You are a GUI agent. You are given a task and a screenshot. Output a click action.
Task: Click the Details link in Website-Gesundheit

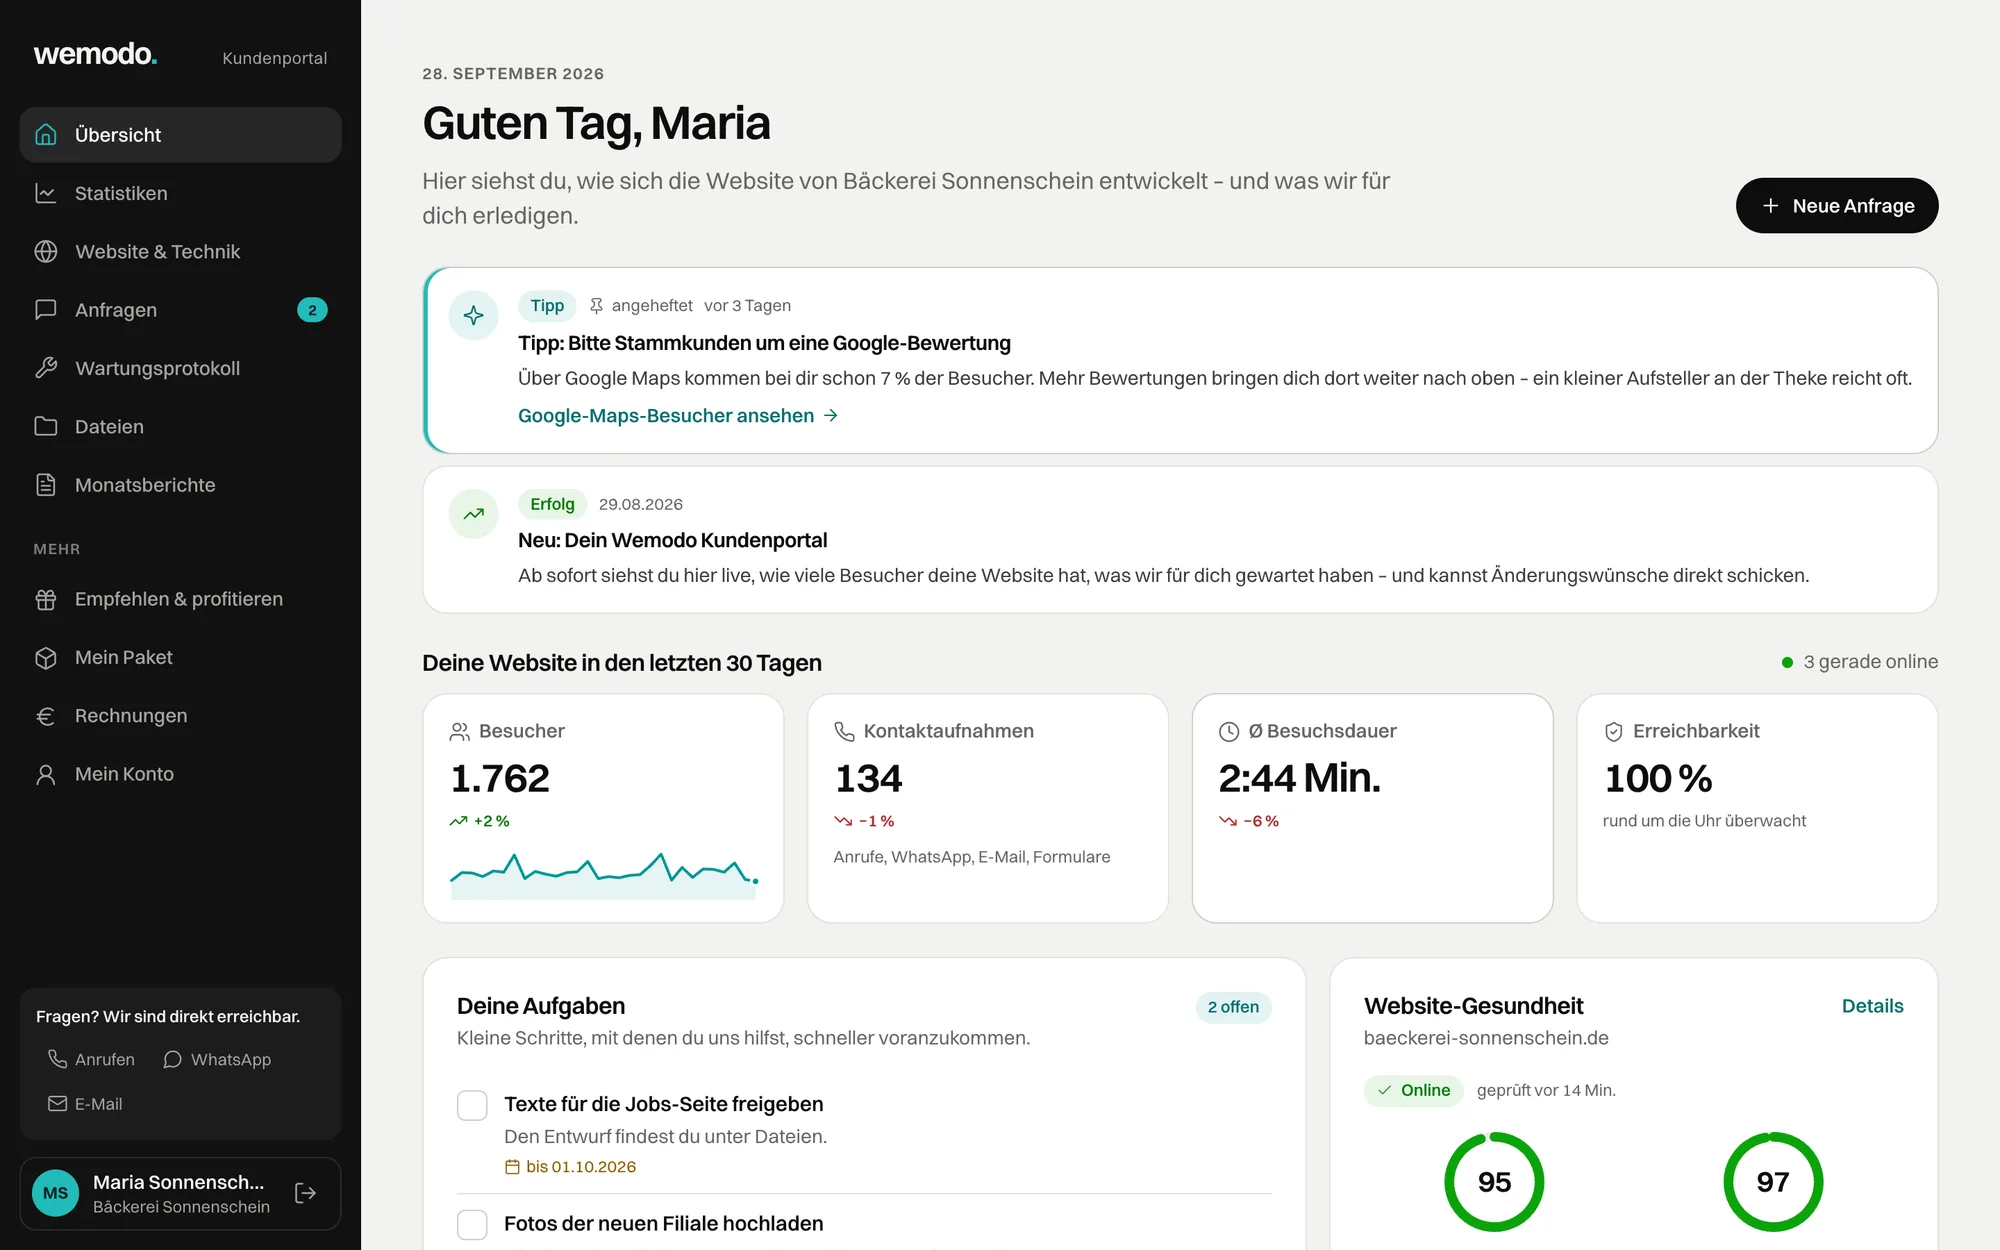point(1872,1006)
